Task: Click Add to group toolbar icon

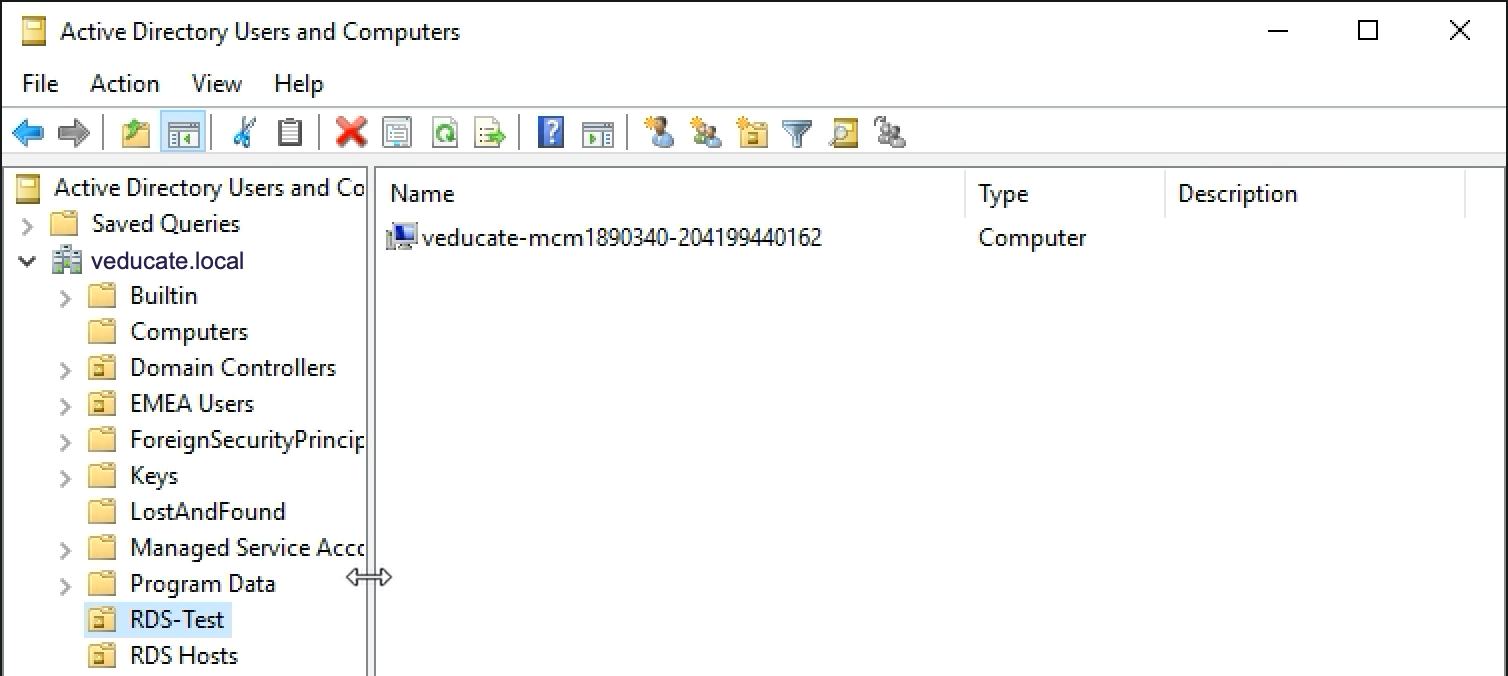Action: click(890, 132)
